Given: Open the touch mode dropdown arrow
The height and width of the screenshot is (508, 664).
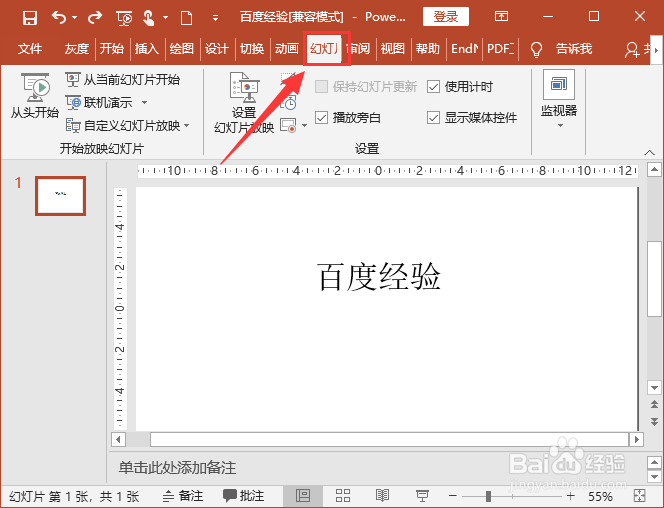Looking at the screenshot, I should [165, 17].
